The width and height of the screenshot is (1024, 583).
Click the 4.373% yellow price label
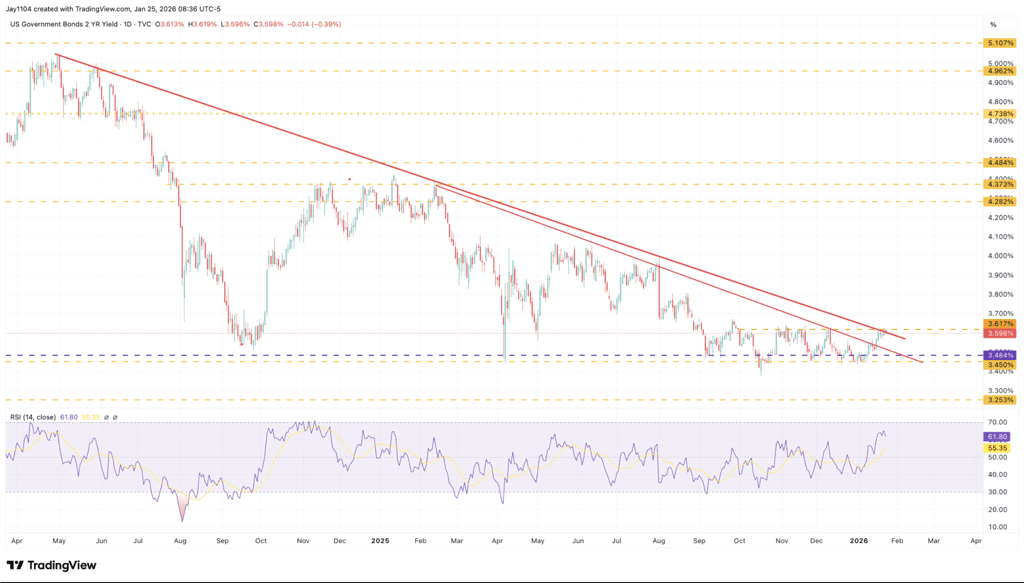click(1000, 185)
